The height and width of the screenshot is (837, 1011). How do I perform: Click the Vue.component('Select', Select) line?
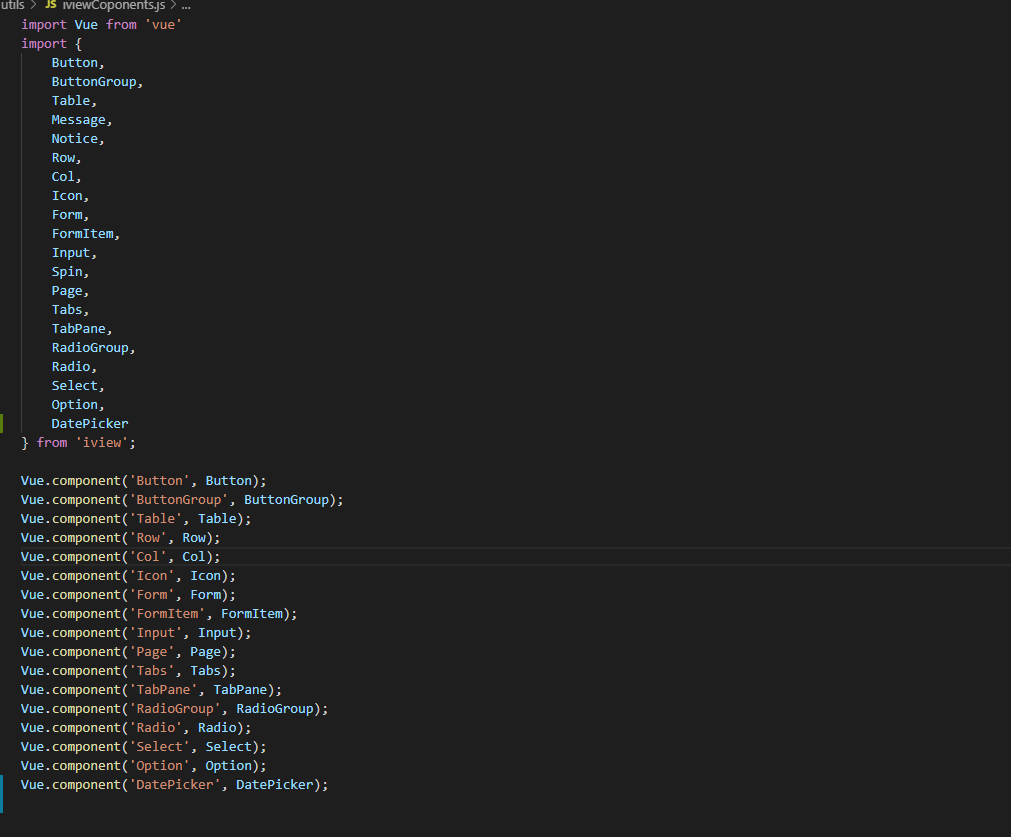(x=143, y=747)
